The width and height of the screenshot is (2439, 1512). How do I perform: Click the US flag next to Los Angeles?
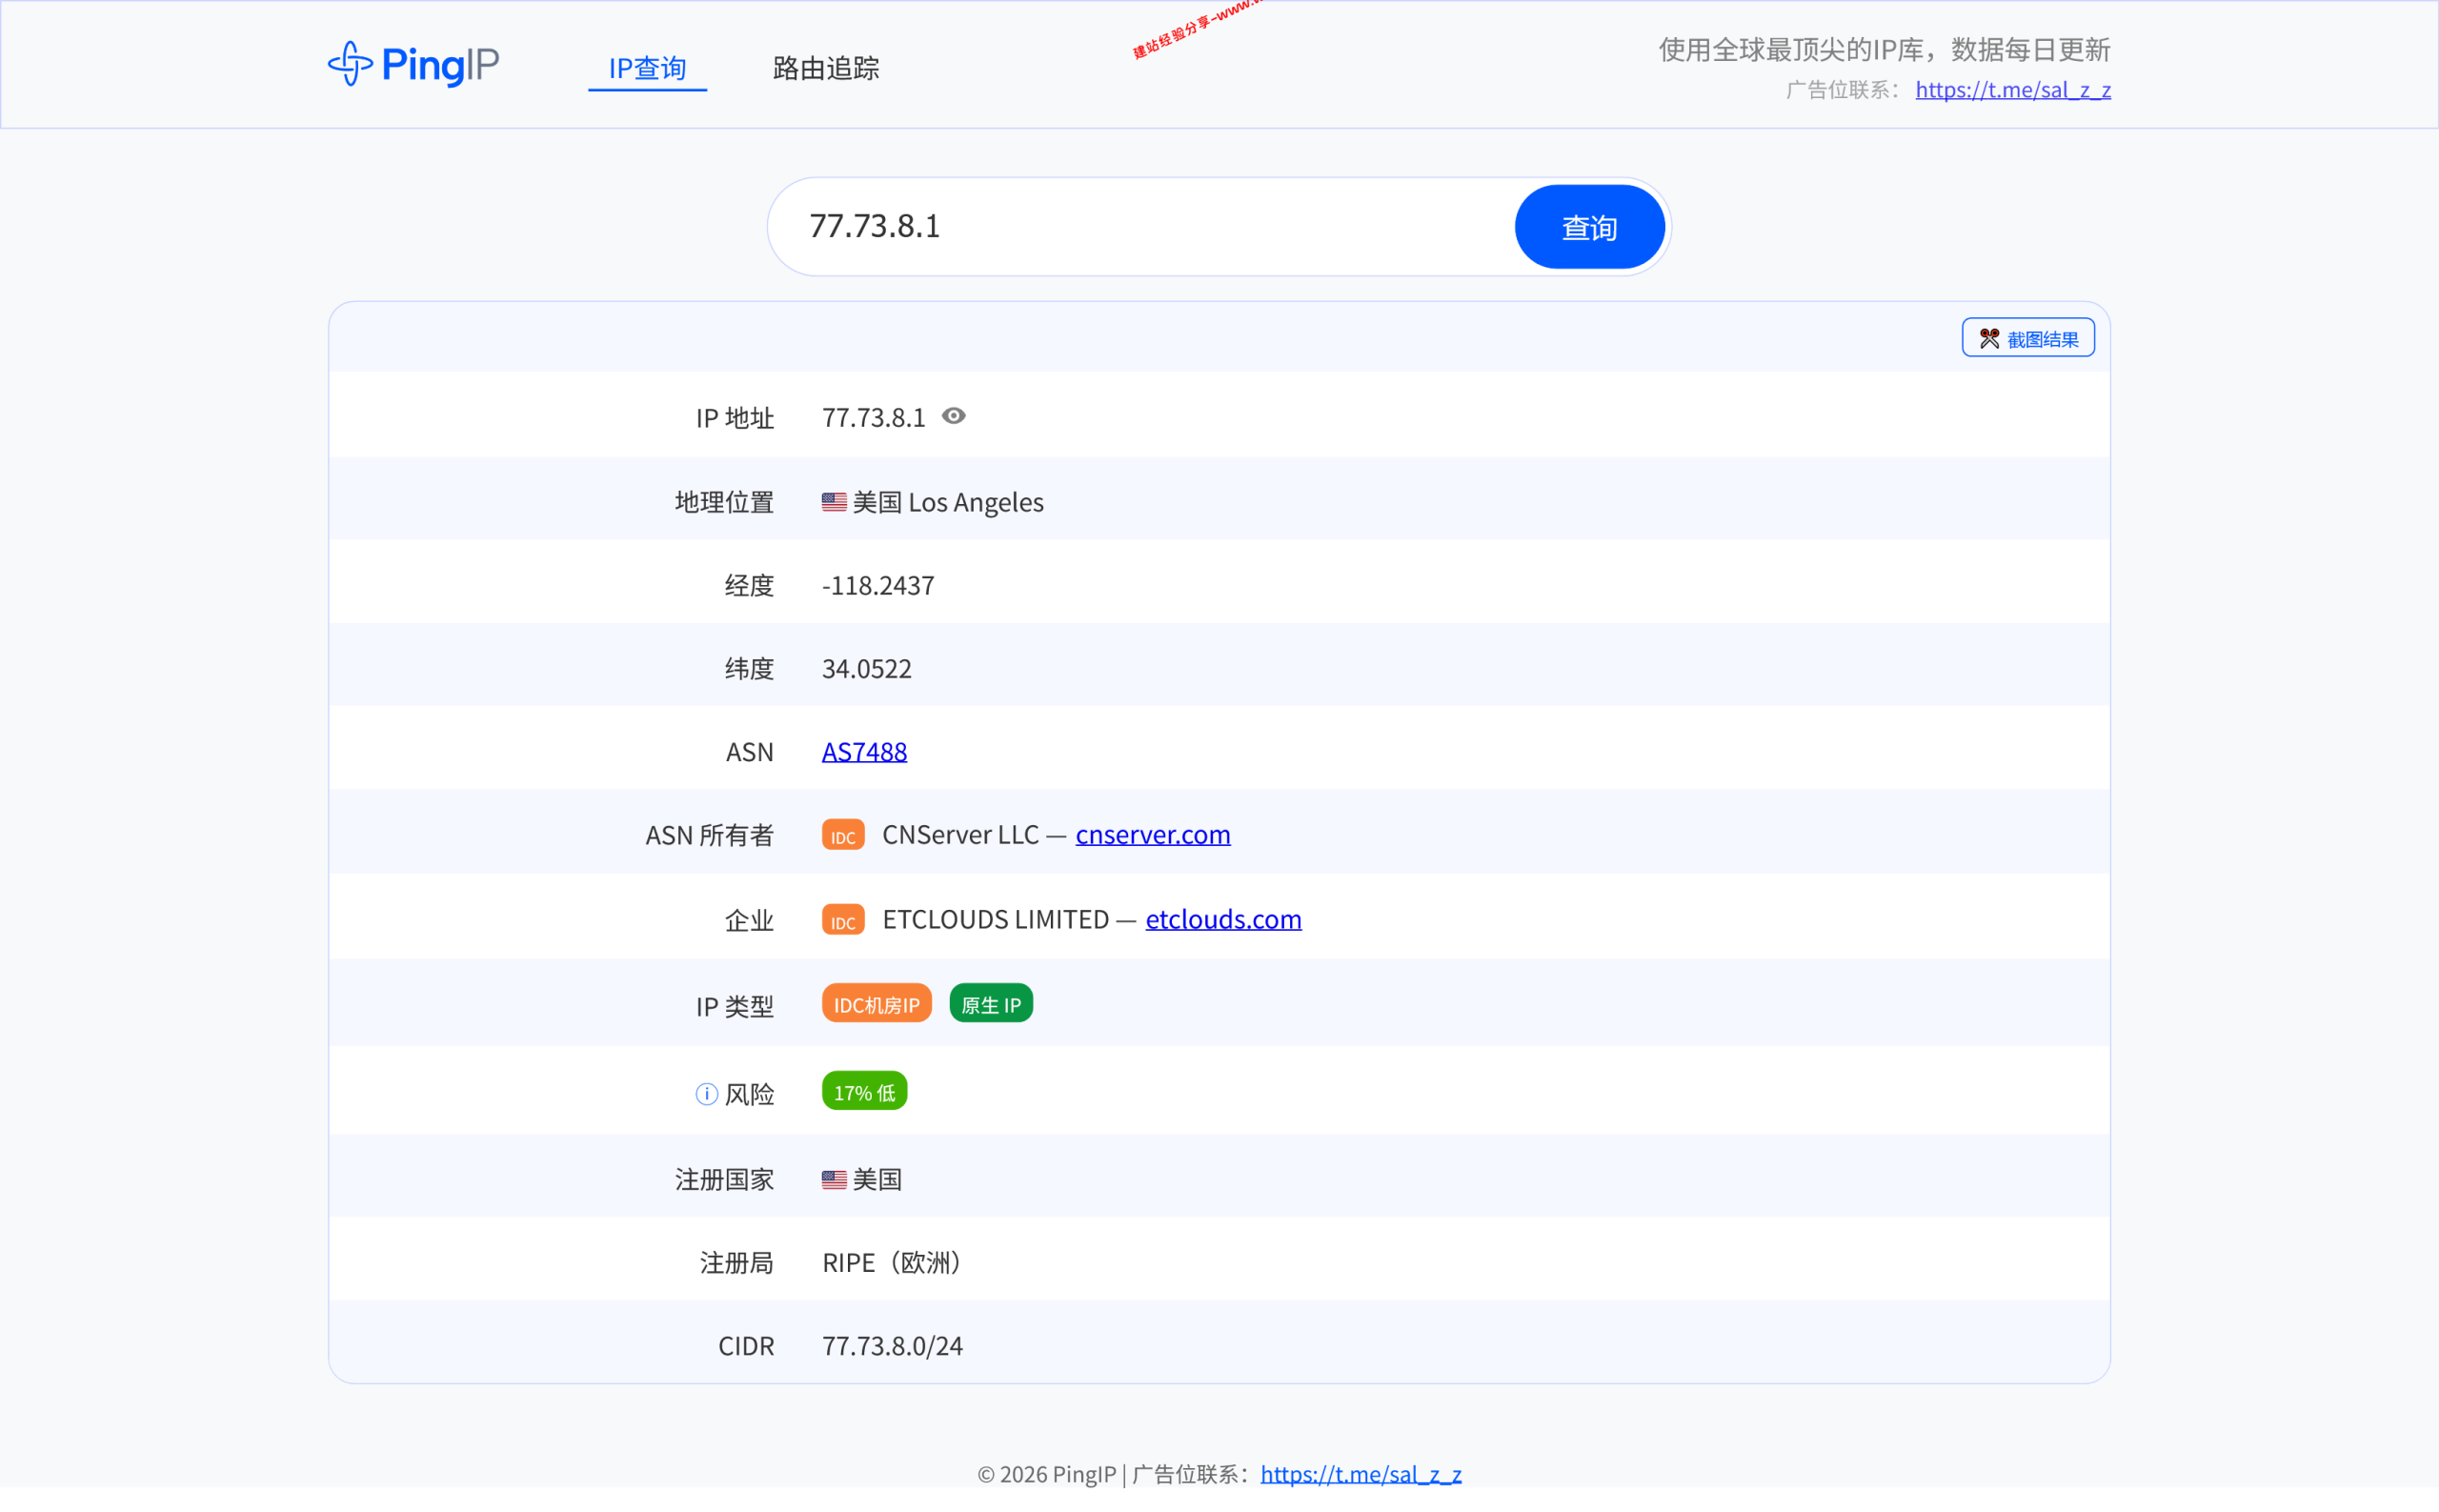pos(834,502)
